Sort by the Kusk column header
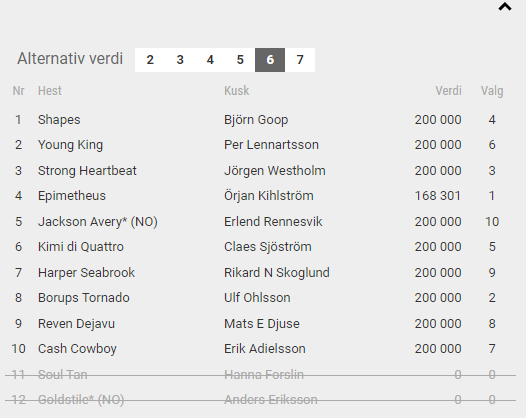Image resolution: width=526 pixels, height=418 pixels. pos(236,91)
